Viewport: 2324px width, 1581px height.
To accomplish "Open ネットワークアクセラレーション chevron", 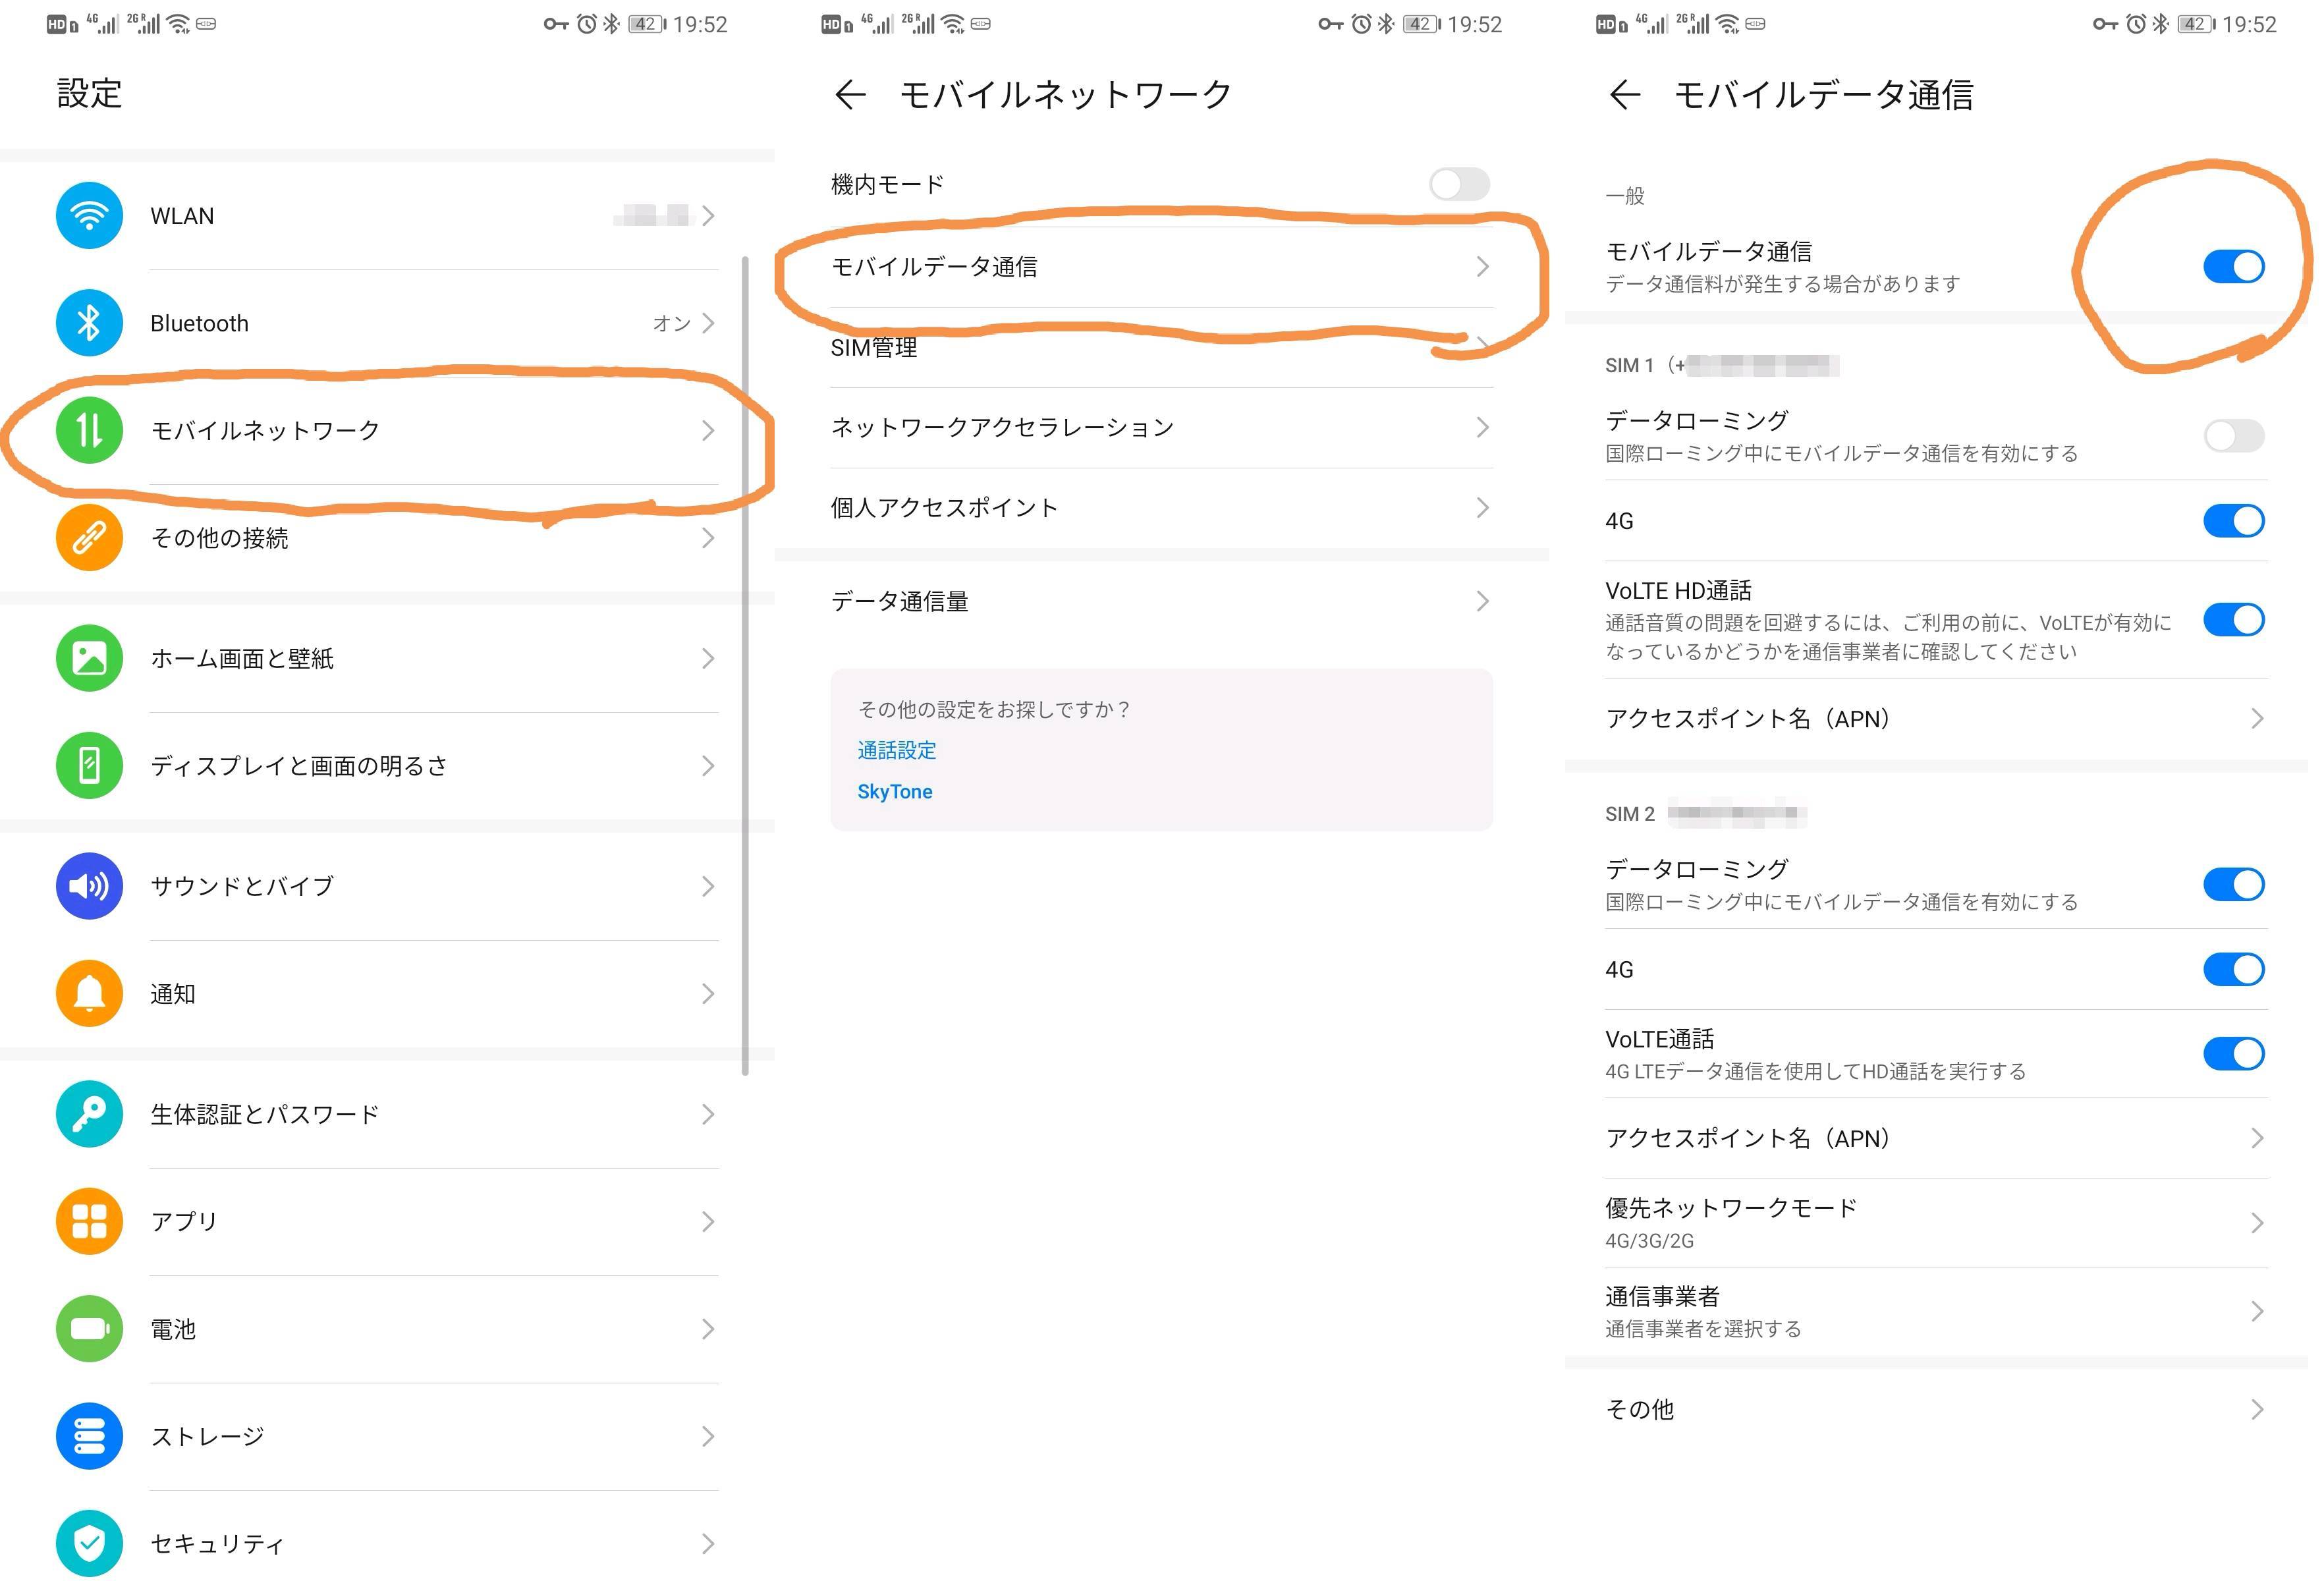I will coord(1482,428).
